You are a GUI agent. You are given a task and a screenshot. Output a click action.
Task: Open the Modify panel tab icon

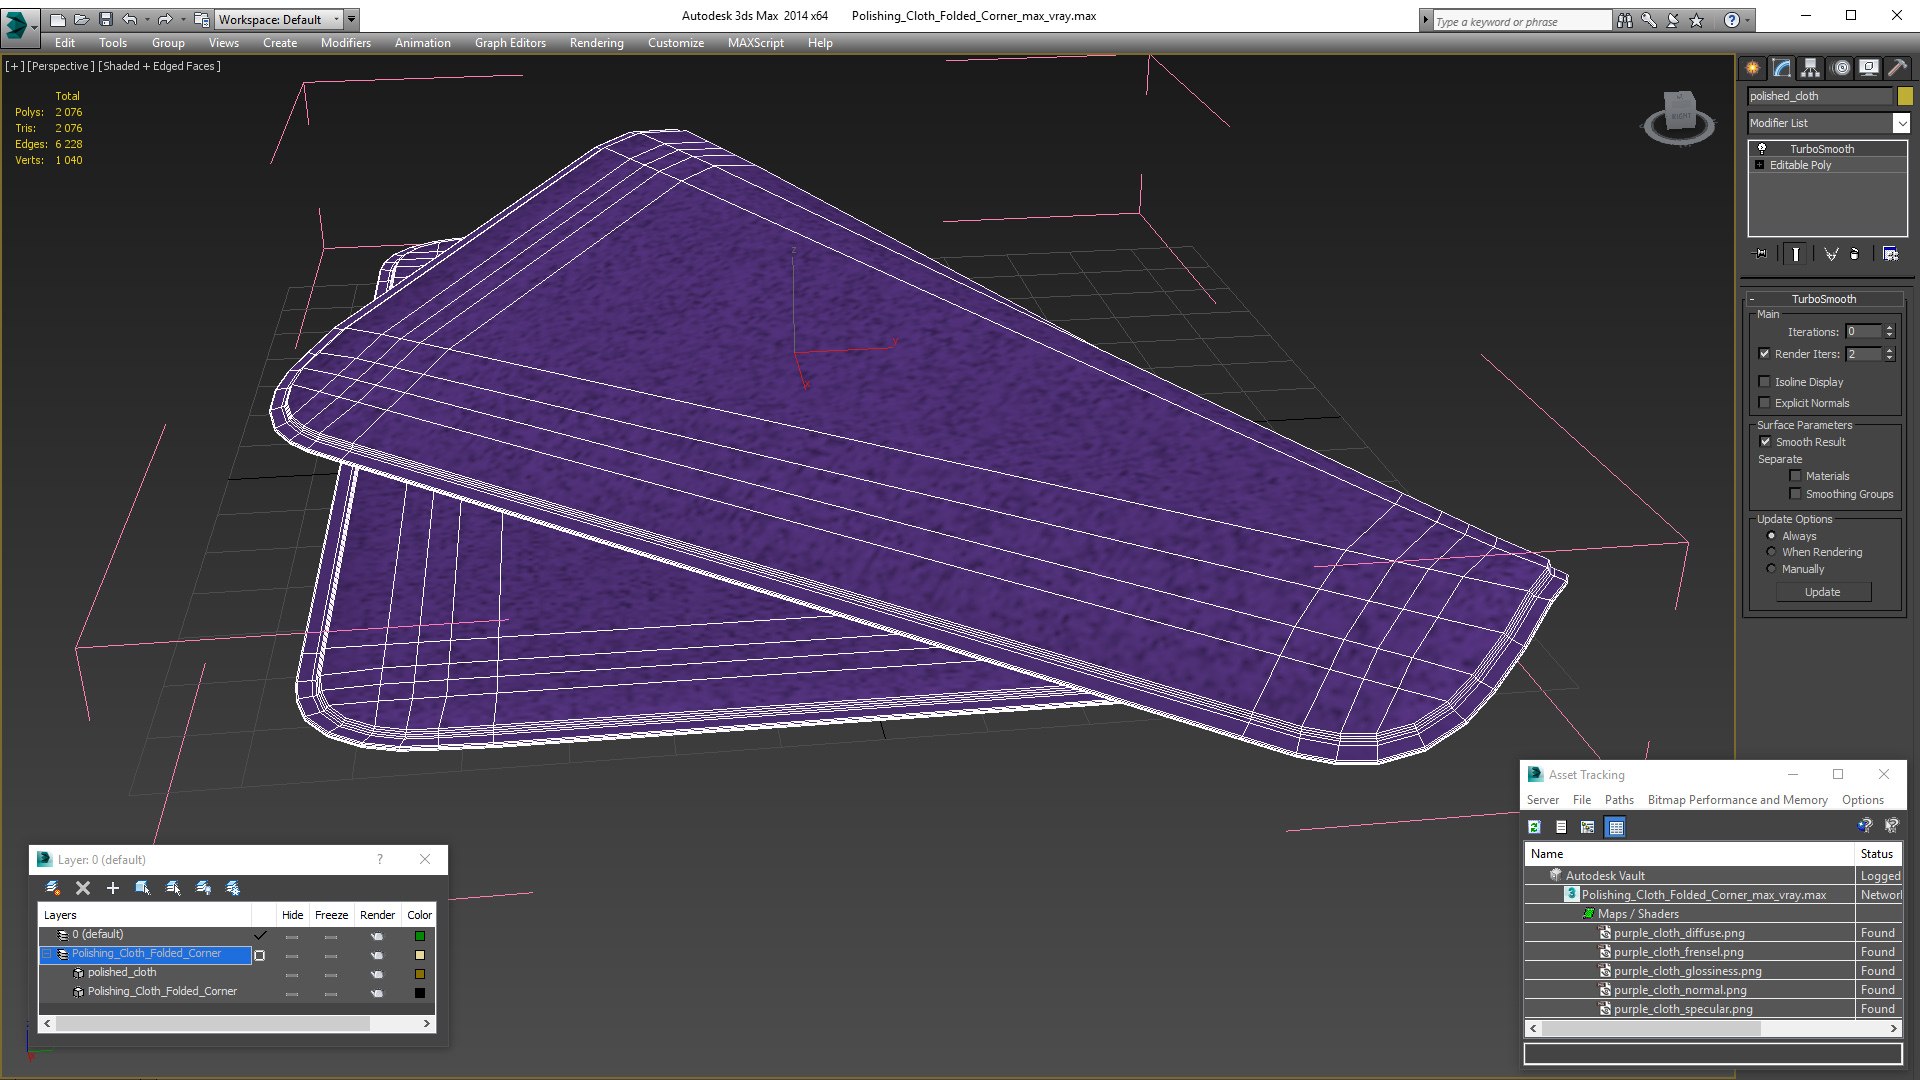pyautogui.click(x=1782, y=68)
